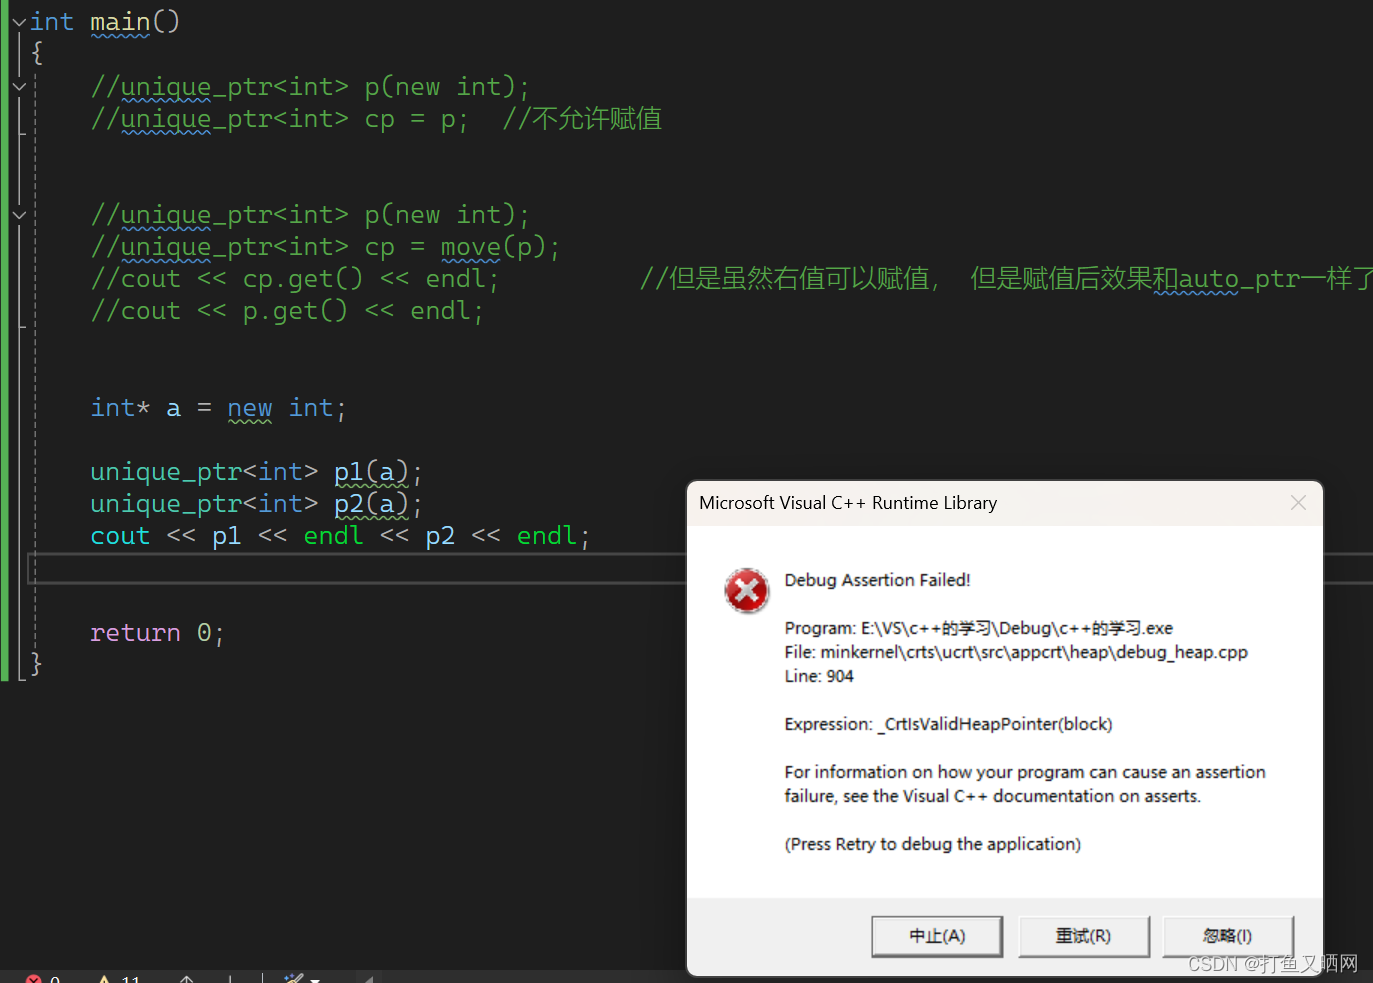
Task: Open the error count indicator in status bar
Action: point(42,978)
